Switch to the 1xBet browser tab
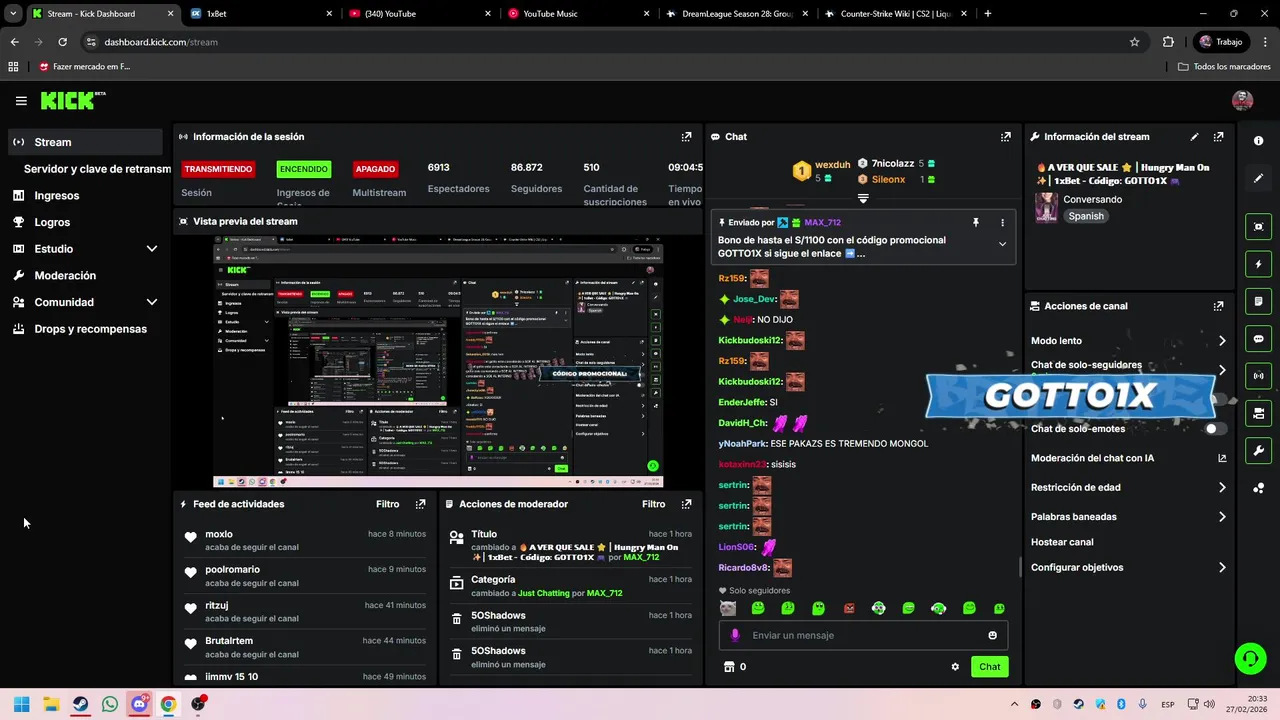Screen dimensions: 1280x720 click(262, 14)
